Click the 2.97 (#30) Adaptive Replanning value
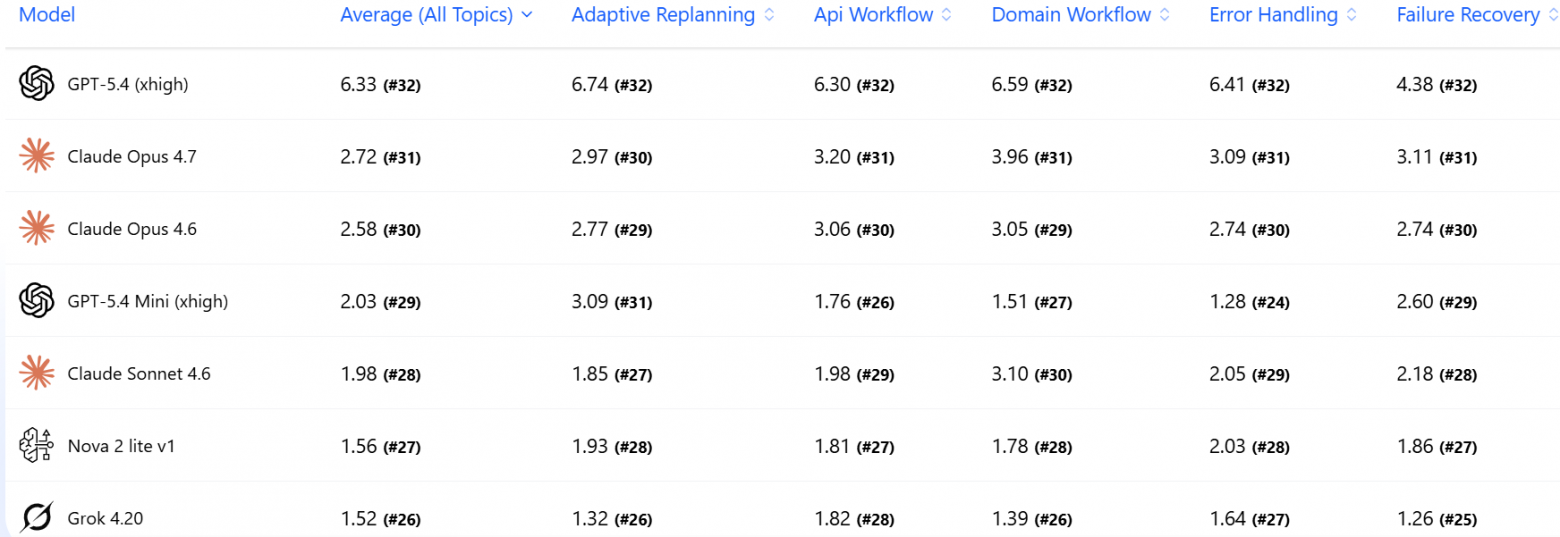This screenshot has height=537, width=1560. pyautogui.click(x=612, y=157)
